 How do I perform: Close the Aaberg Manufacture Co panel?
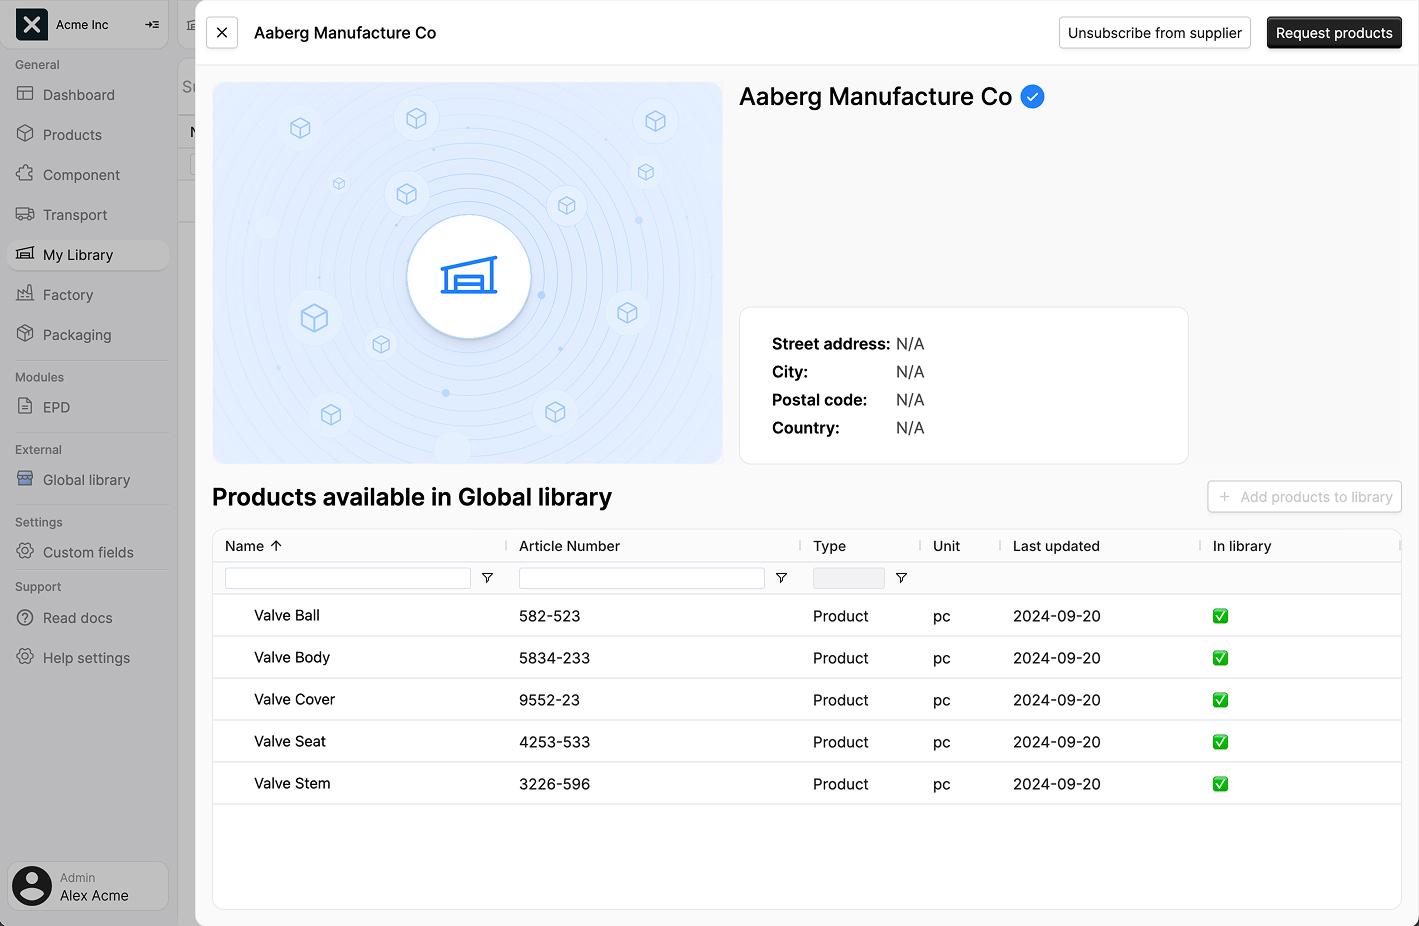tap(222, 33)
